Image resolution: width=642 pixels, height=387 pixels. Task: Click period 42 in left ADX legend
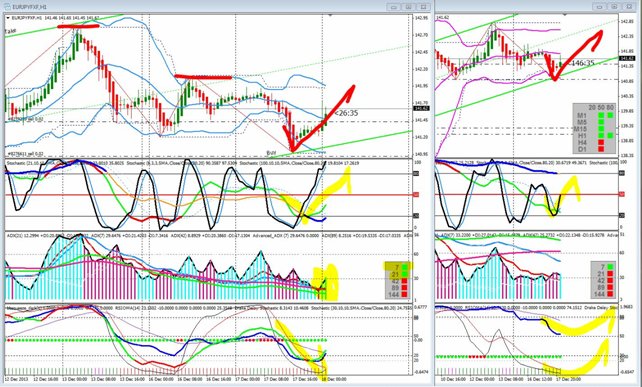pyautogui.click(x=396, y=281)
